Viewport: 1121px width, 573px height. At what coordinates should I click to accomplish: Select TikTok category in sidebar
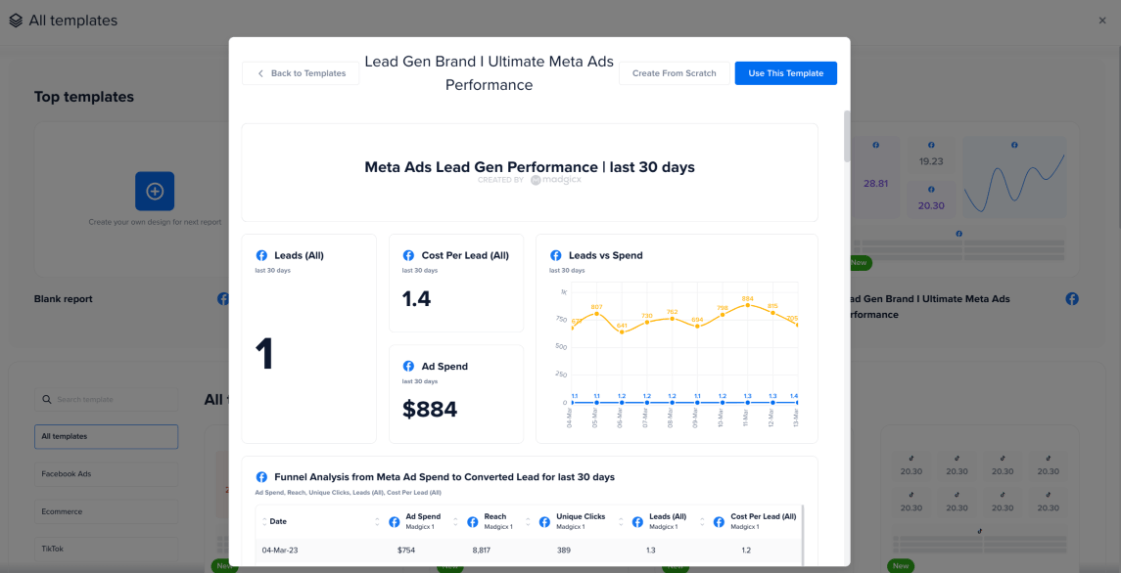pyautogui.click(x=107, y=549)
